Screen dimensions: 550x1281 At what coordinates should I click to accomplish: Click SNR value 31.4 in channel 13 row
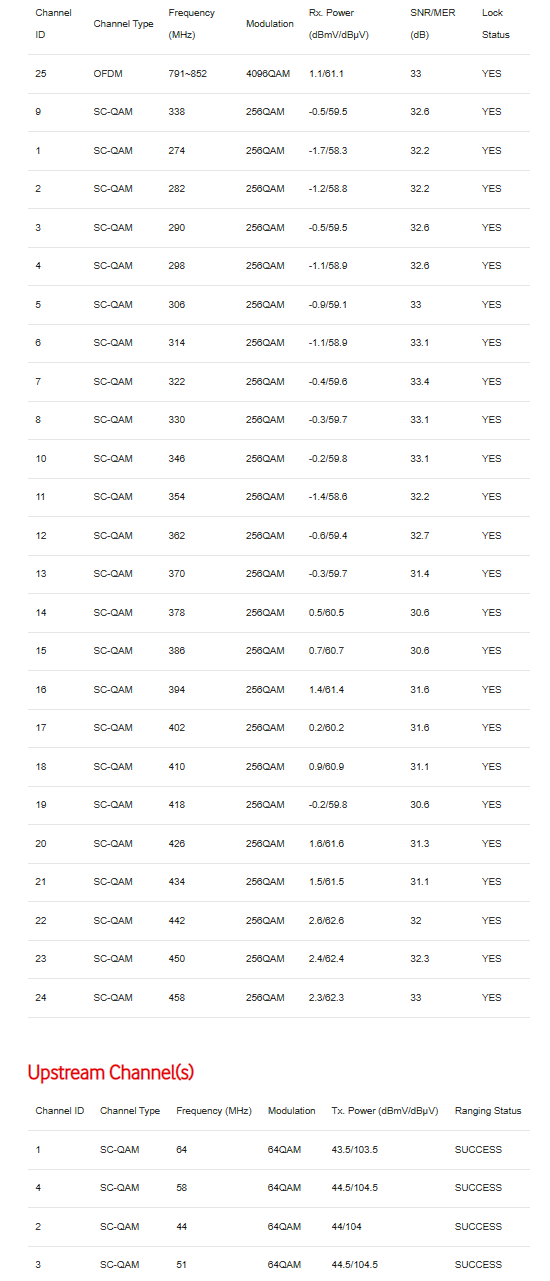pos(420,574)
